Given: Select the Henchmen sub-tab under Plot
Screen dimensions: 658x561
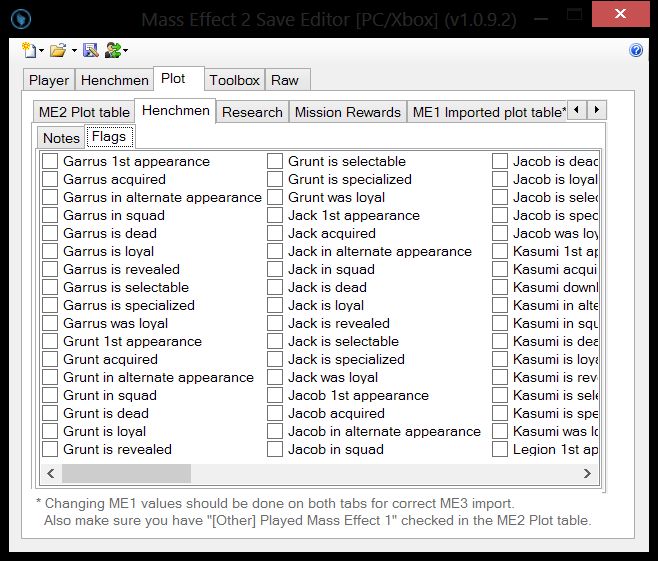Looking at the screenshot, I should pos(175,111).
